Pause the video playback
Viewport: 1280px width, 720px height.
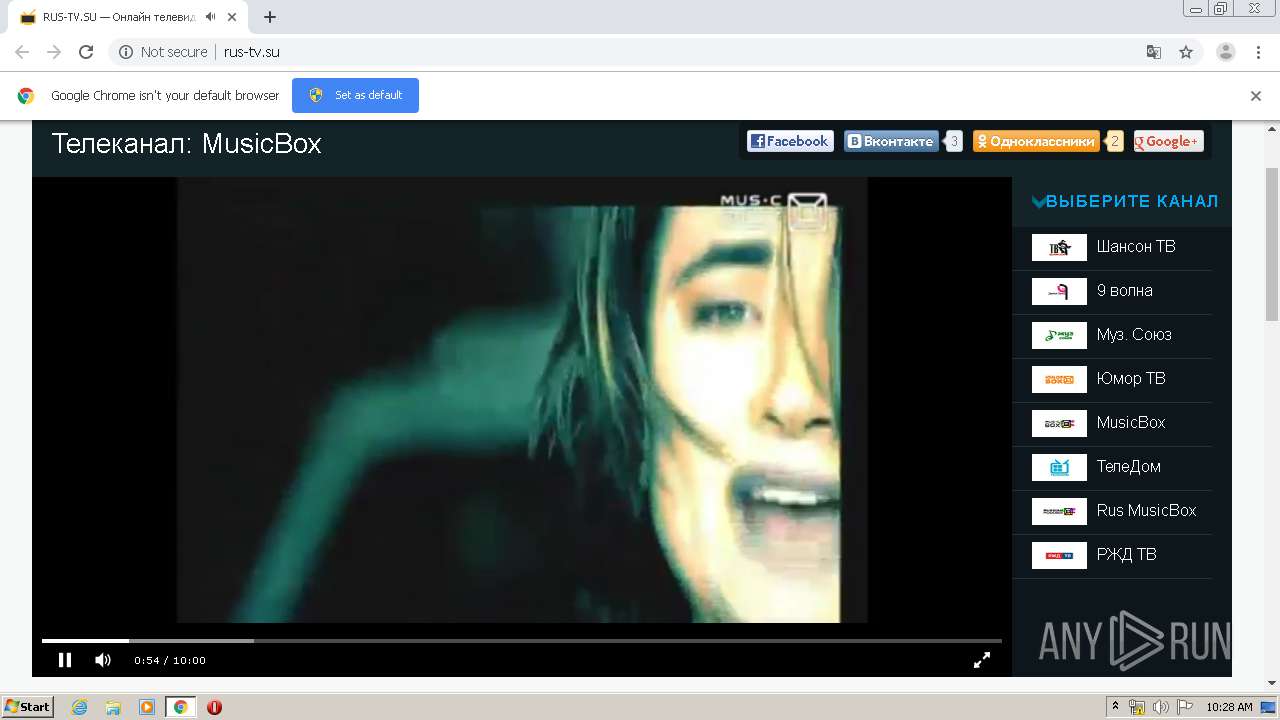tap(65, 660)
